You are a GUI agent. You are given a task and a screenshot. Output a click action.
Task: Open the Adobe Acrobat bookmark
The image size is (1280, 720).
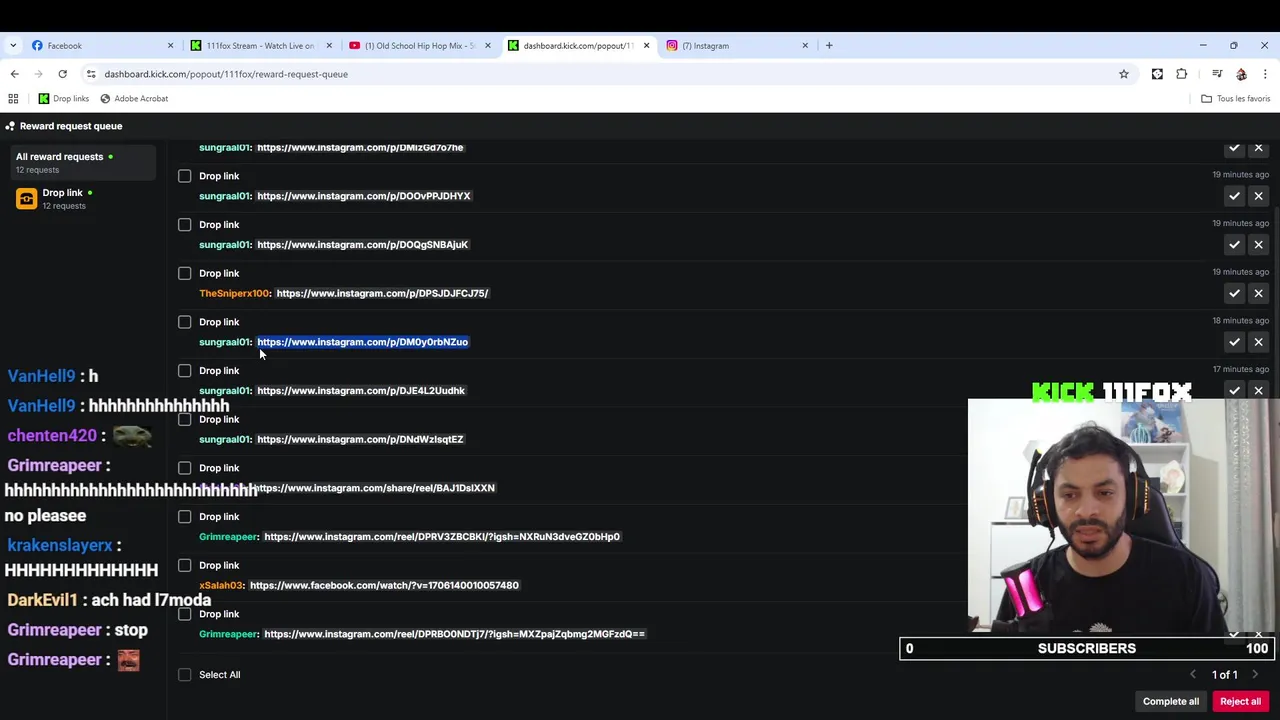point(134,99)
